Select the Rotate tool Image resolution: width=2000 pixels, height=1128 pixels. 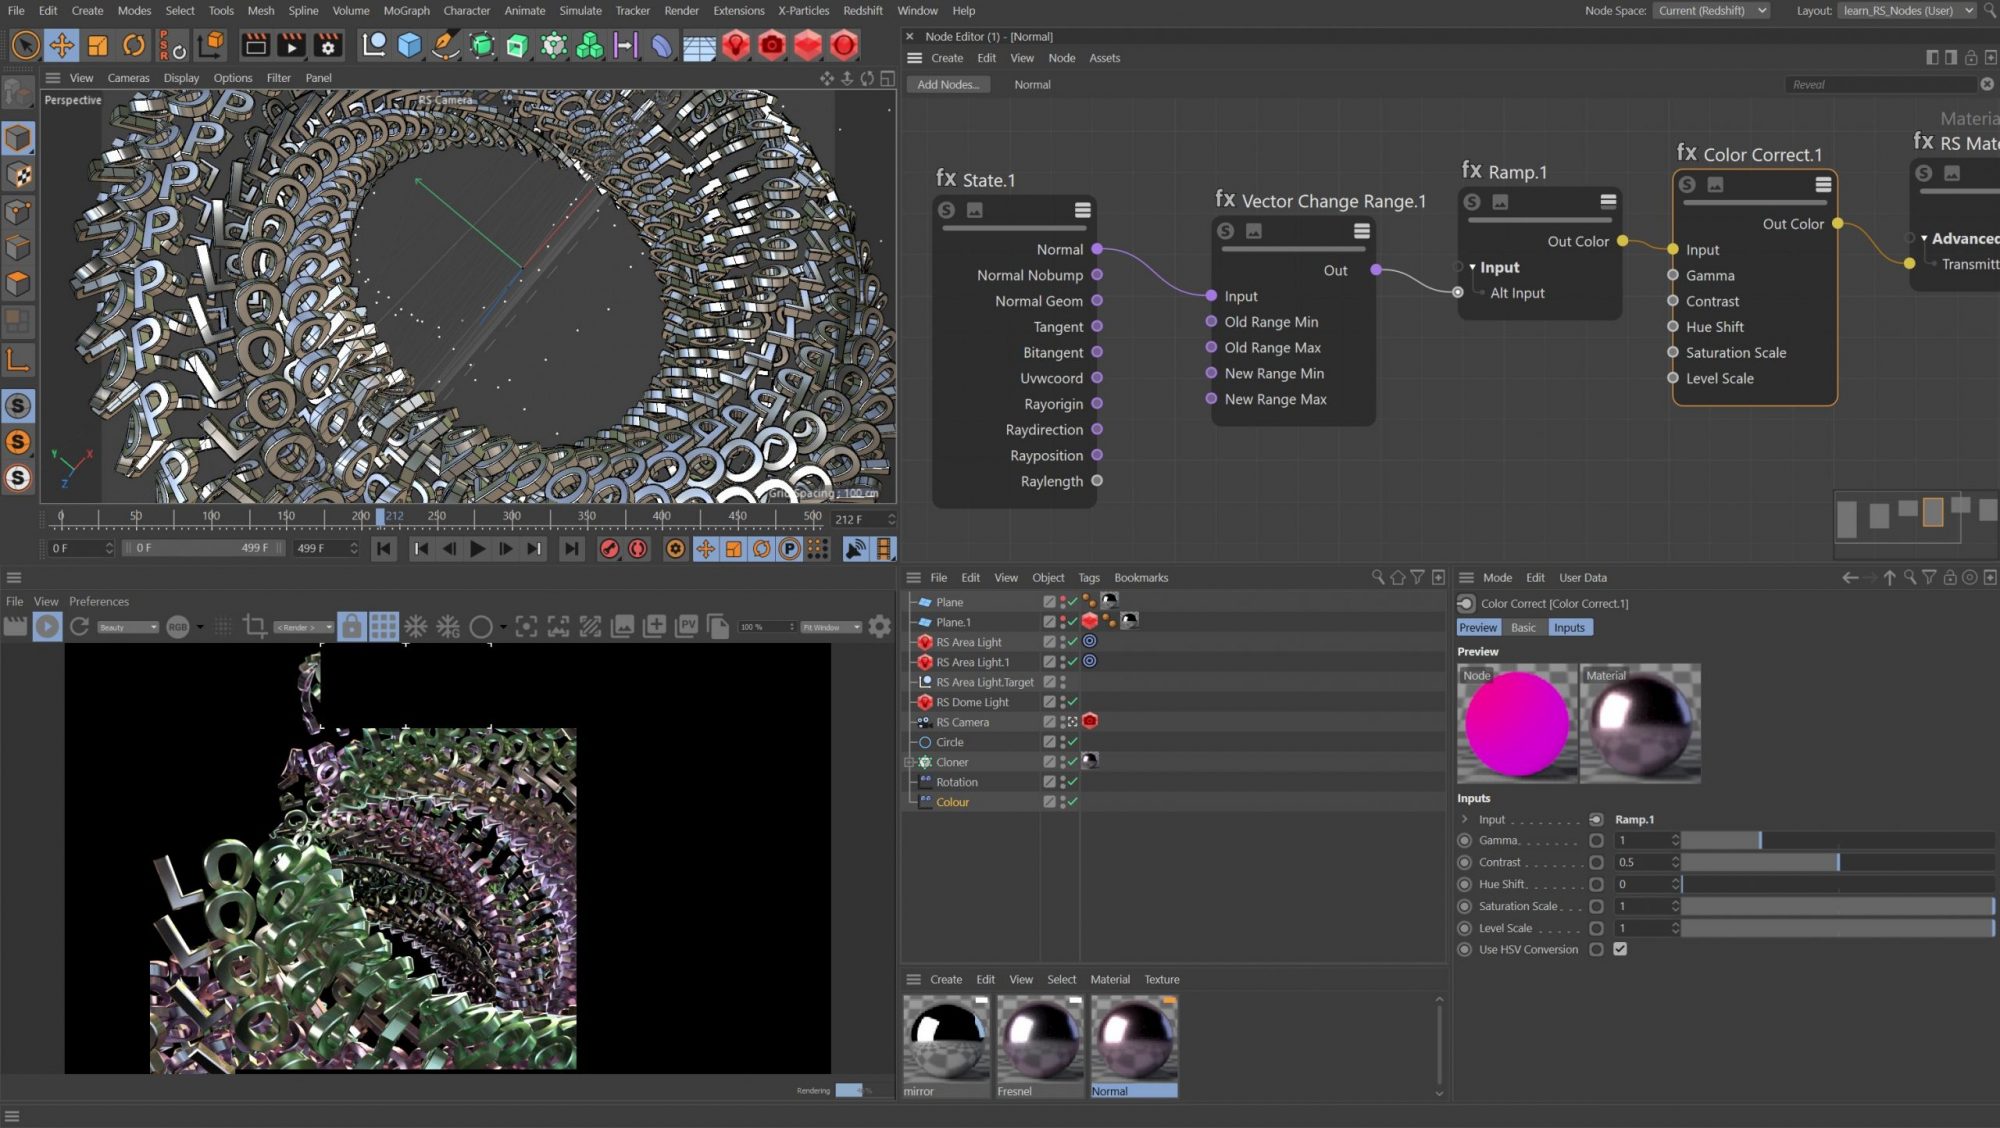pyautogui.click(x=134, y=45)
